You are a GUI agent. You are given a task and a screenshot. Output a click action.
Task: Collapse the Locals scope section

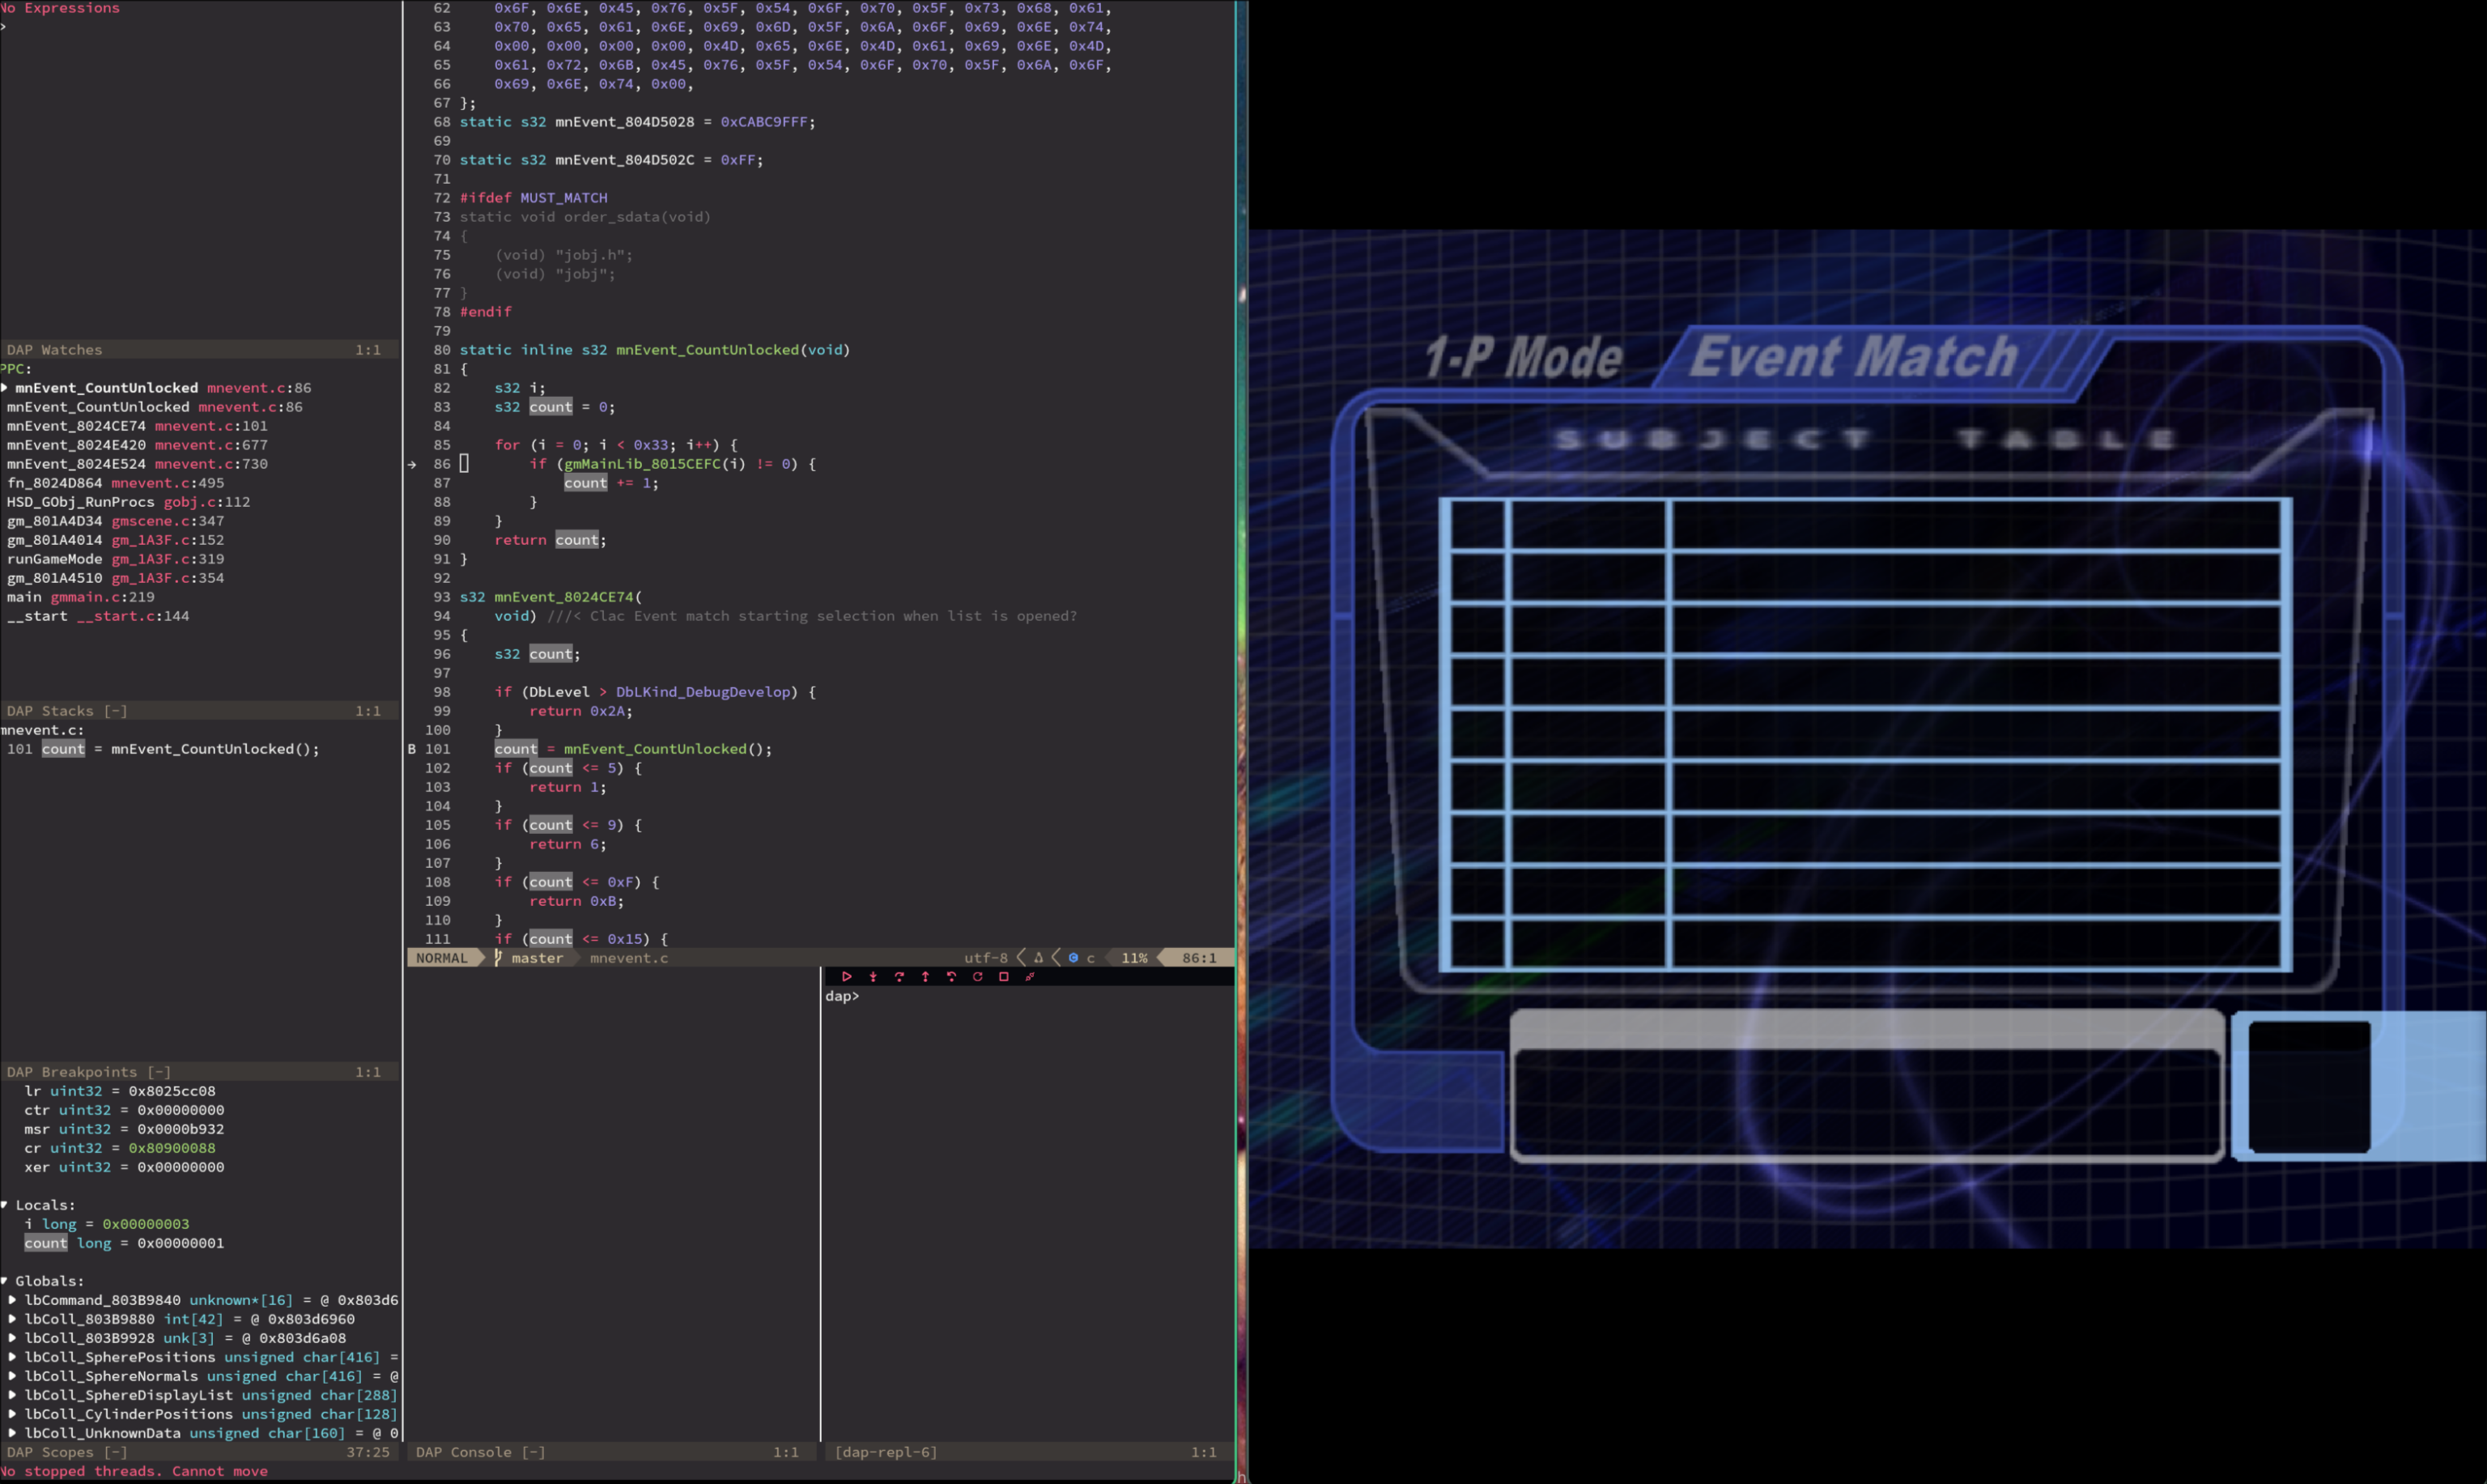[5, 1205]
